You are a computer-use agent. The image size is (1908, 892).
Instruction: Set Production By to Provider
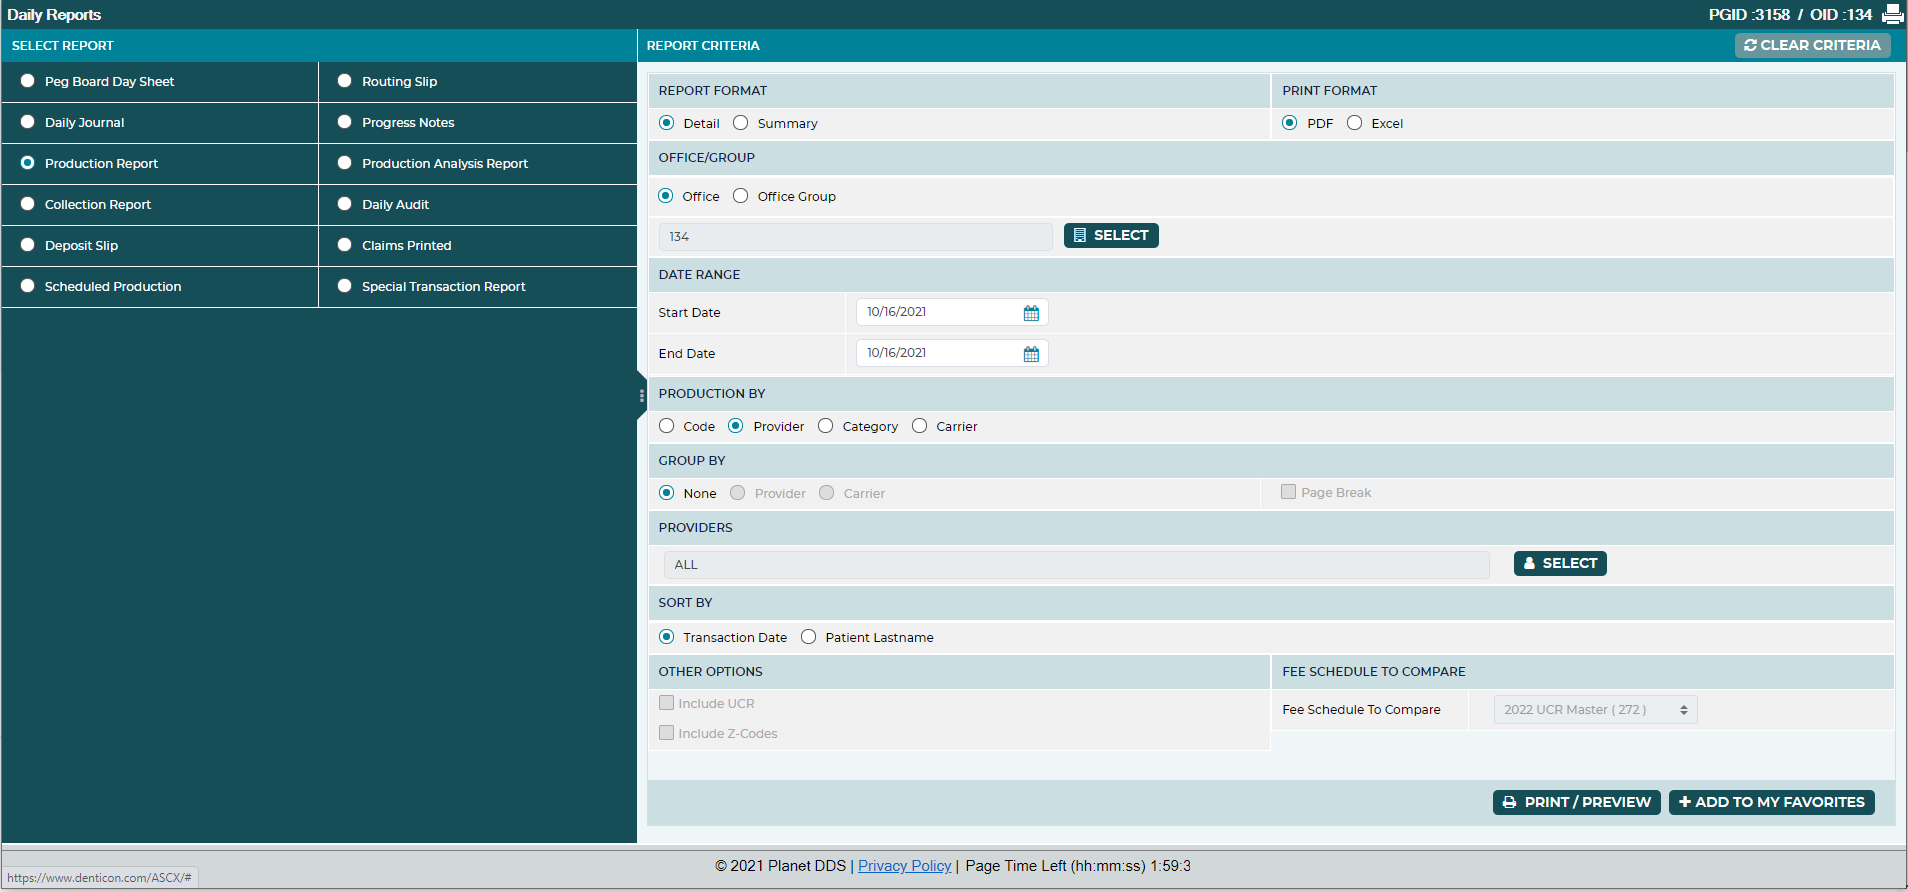(x=736, y=426)
